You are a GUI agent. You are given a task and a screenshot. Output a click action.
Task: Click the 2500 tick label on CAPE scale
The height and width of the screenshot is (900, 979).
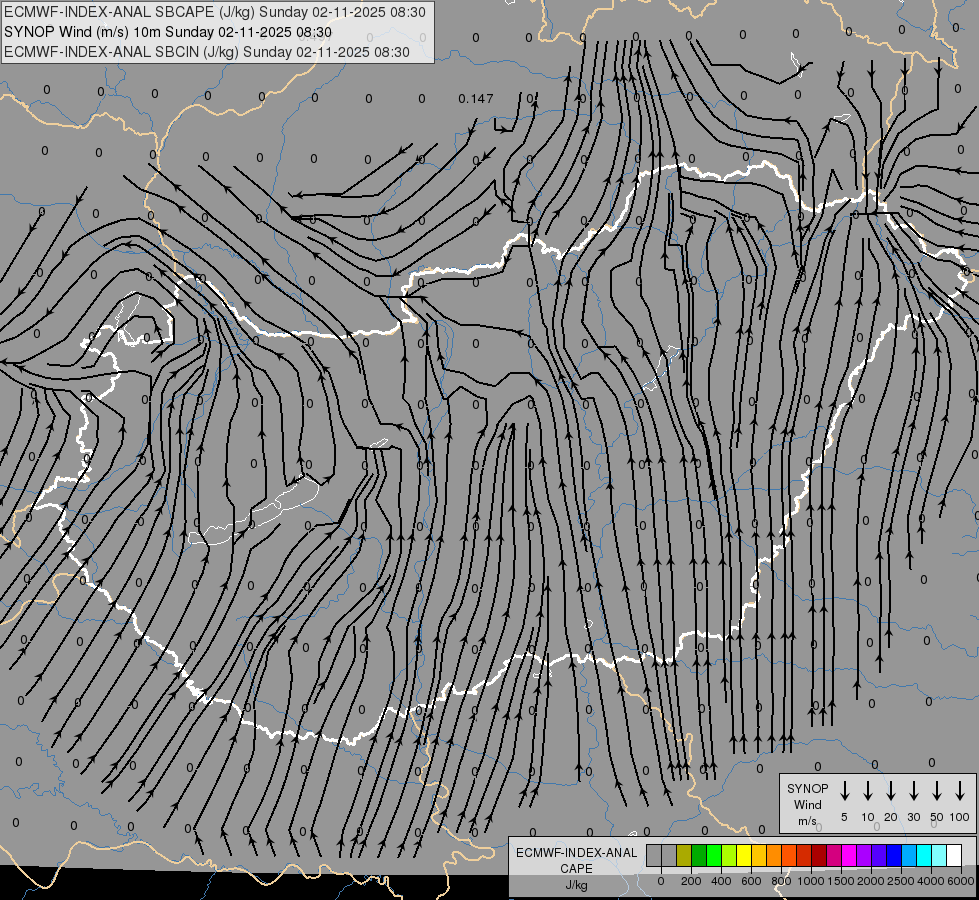point(901,881)
